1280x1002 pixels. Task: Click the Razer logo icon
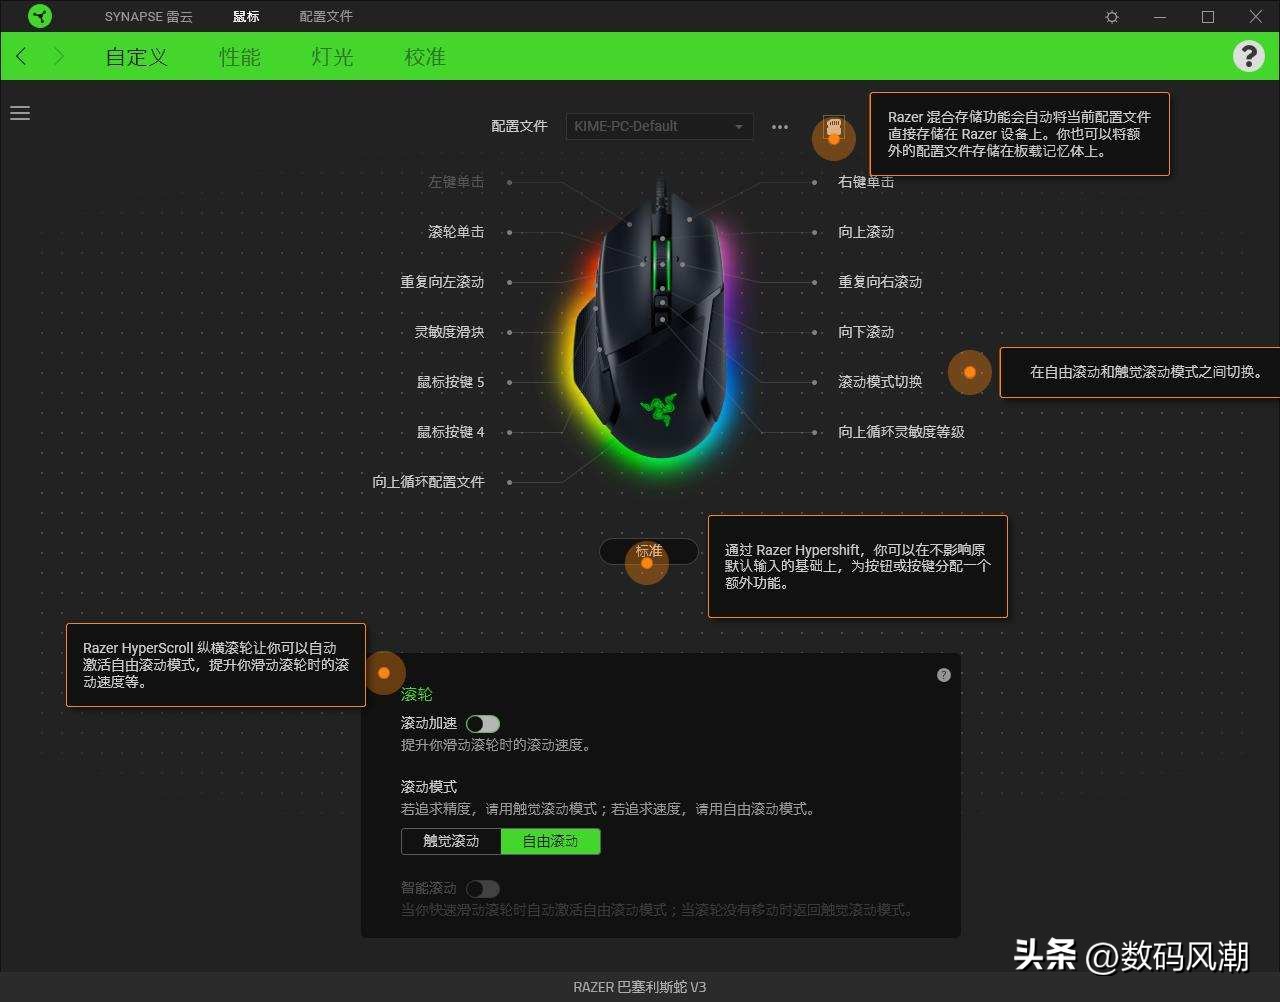click(39, 15)
